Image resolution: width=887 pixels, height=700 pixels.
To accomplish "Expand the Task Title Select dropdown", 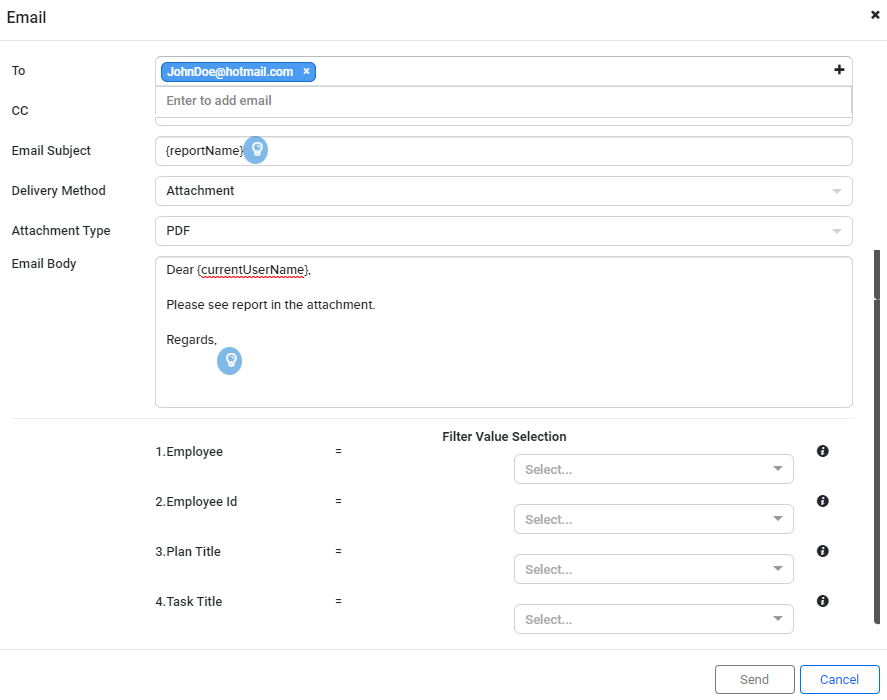I will pos(653,619).
